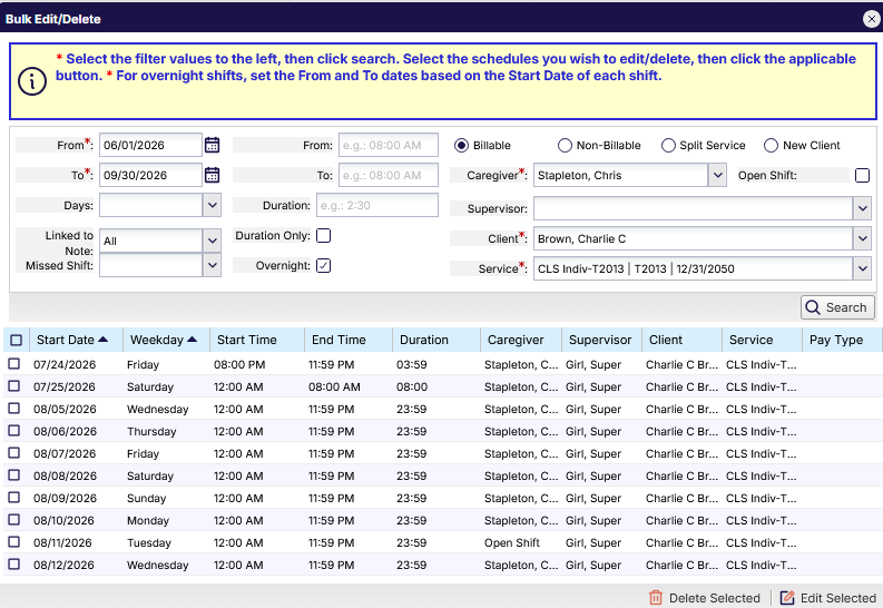The height and width of the screenshot is (608, 883).
Task: Open calendar picker for To date
Action: coord(212,175)
